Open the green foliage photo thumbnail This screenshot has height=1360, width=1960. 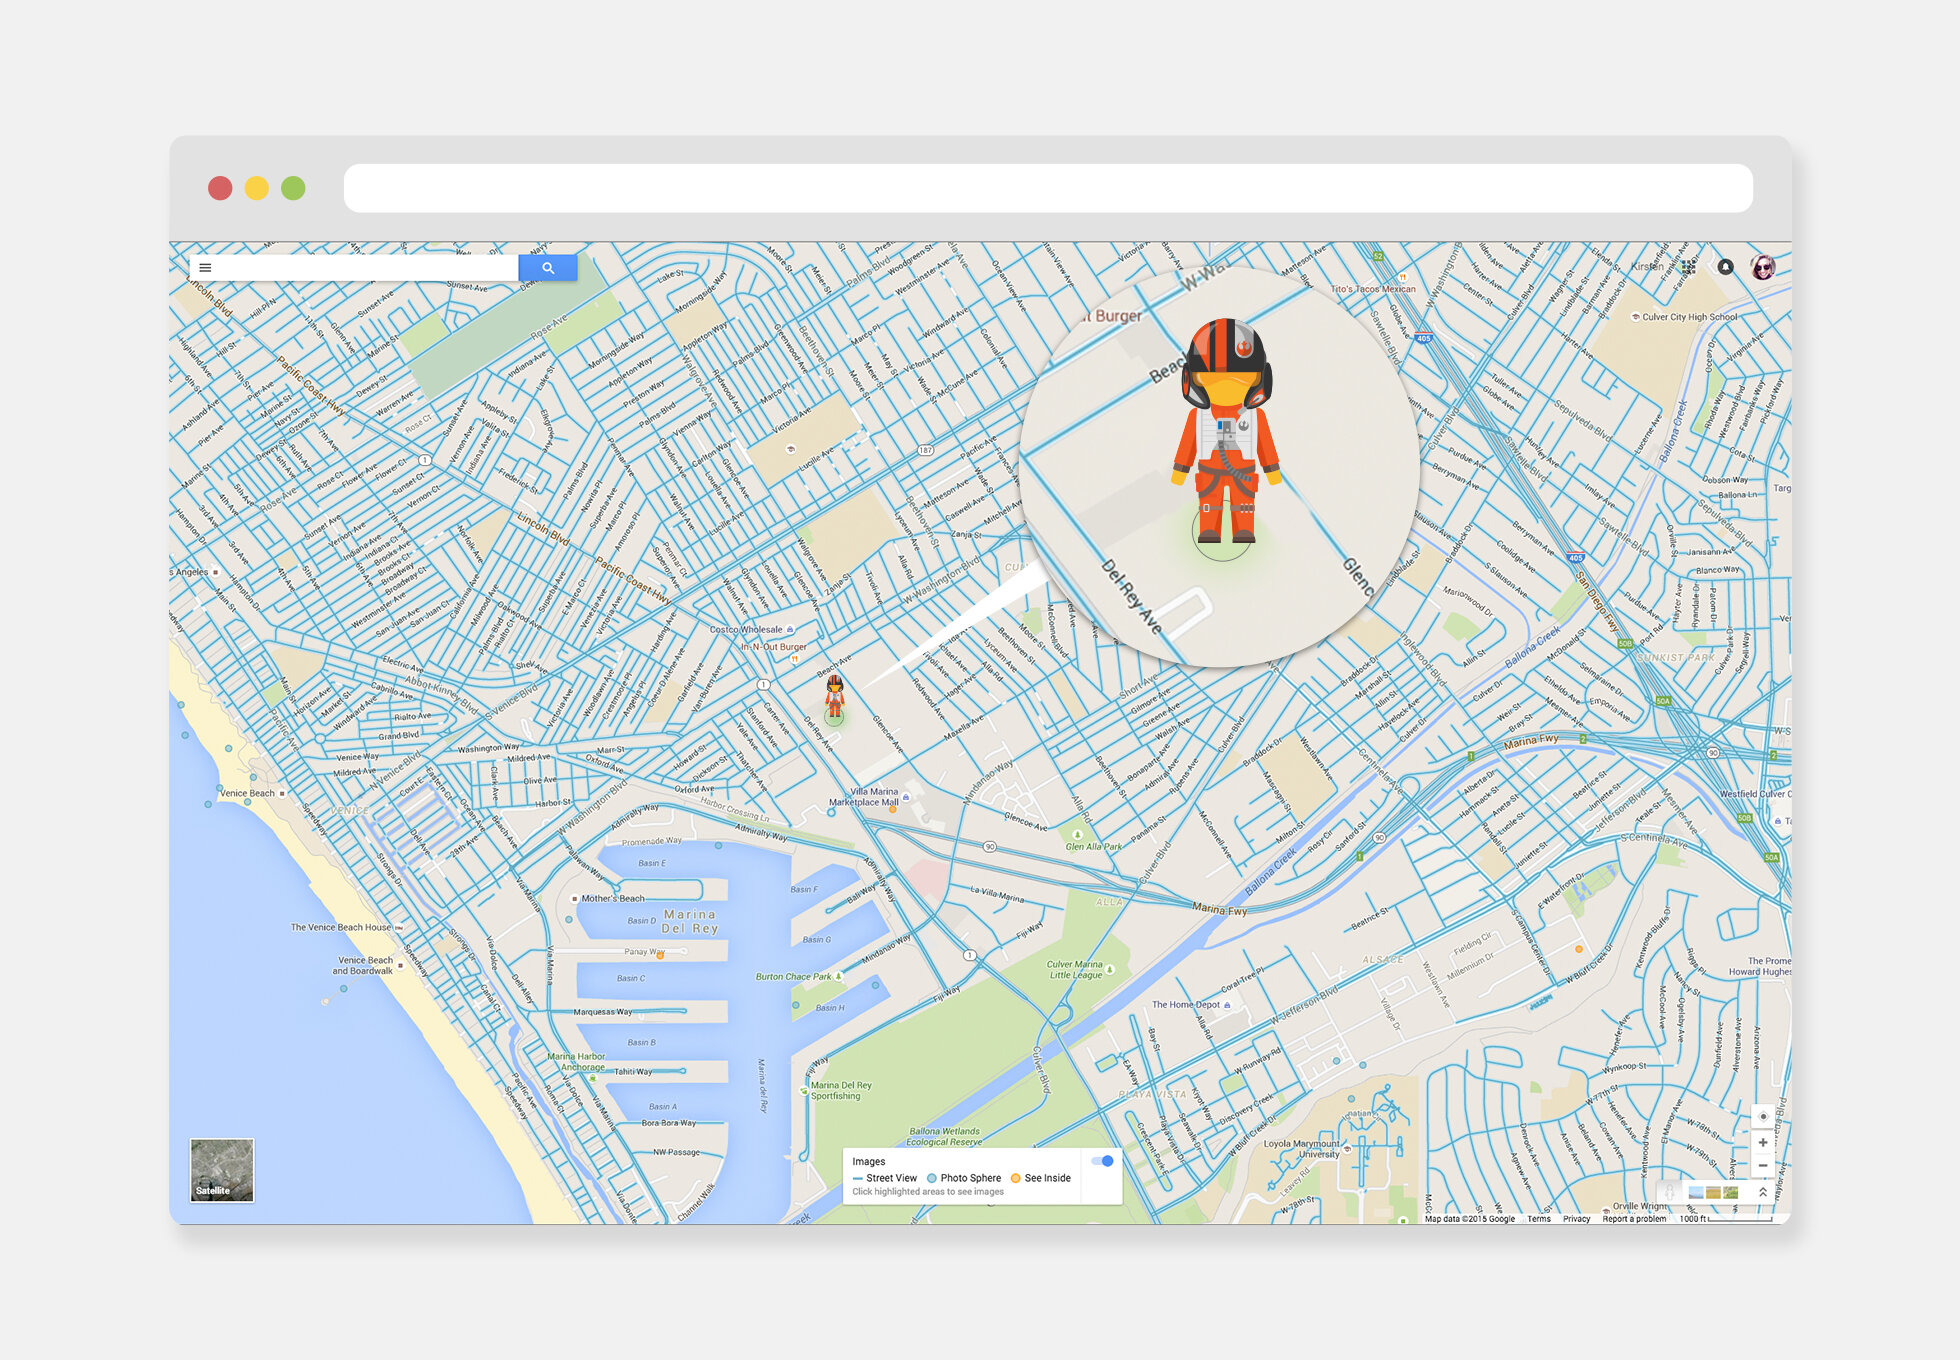point(1730,1192)
